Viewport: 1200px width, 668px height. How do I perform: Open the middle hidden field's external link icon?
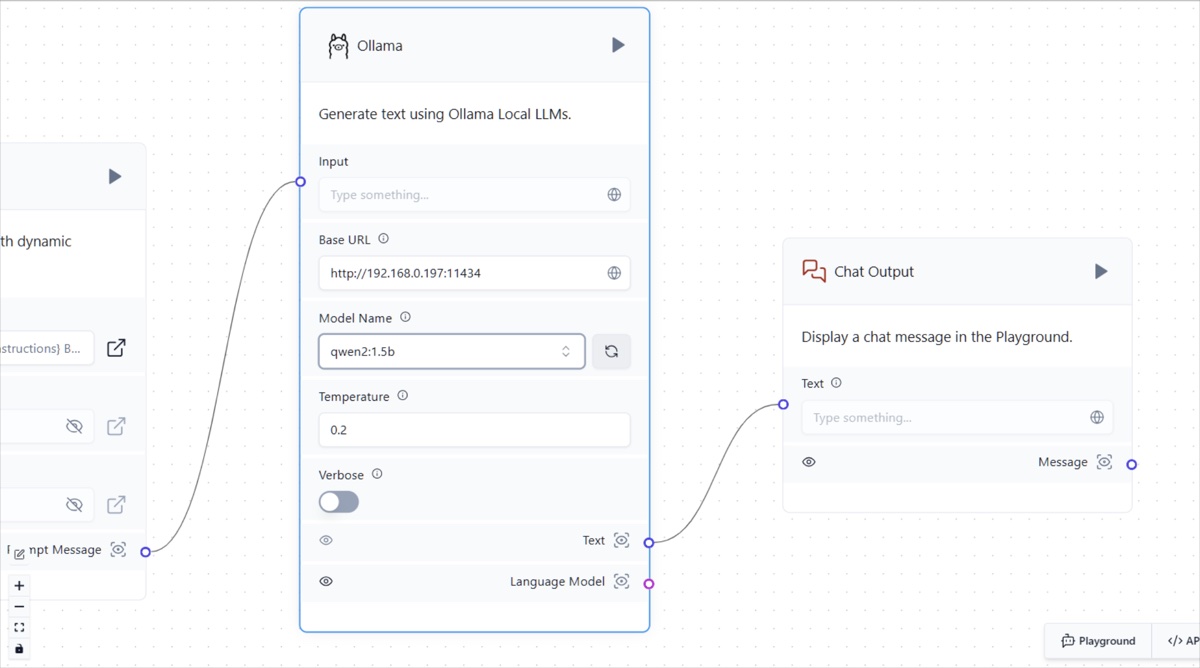pos(116,426)
